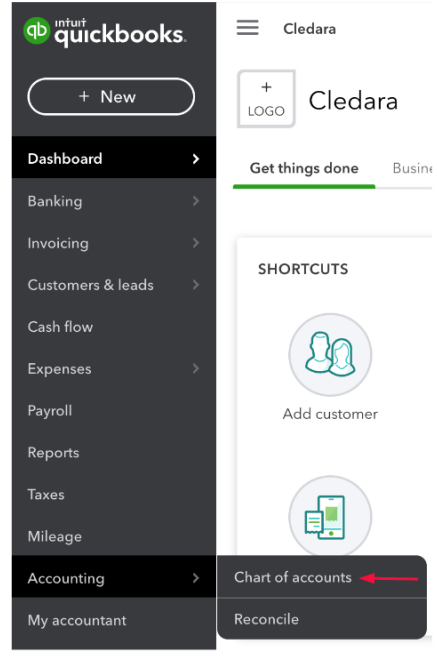Go to Payroll in sidebar
The width and height of the screenshot is (437, 661).
click(x=50, y=411)
